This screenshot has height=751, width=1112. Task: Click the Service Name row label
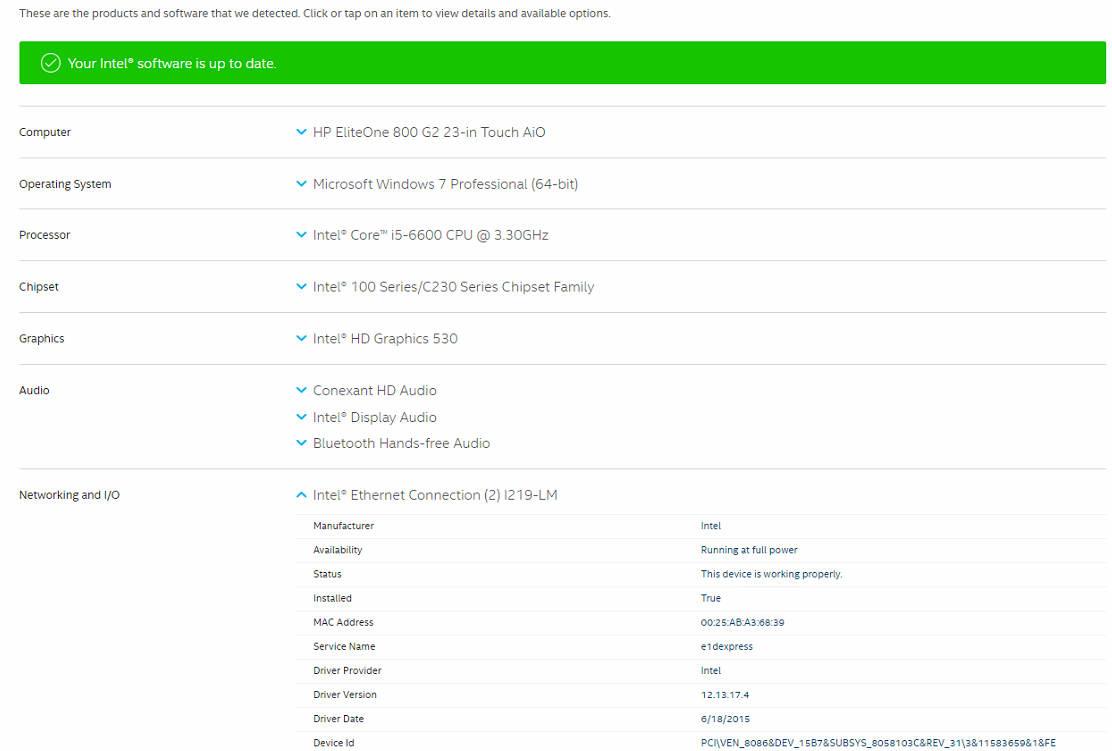coord(344,647)
